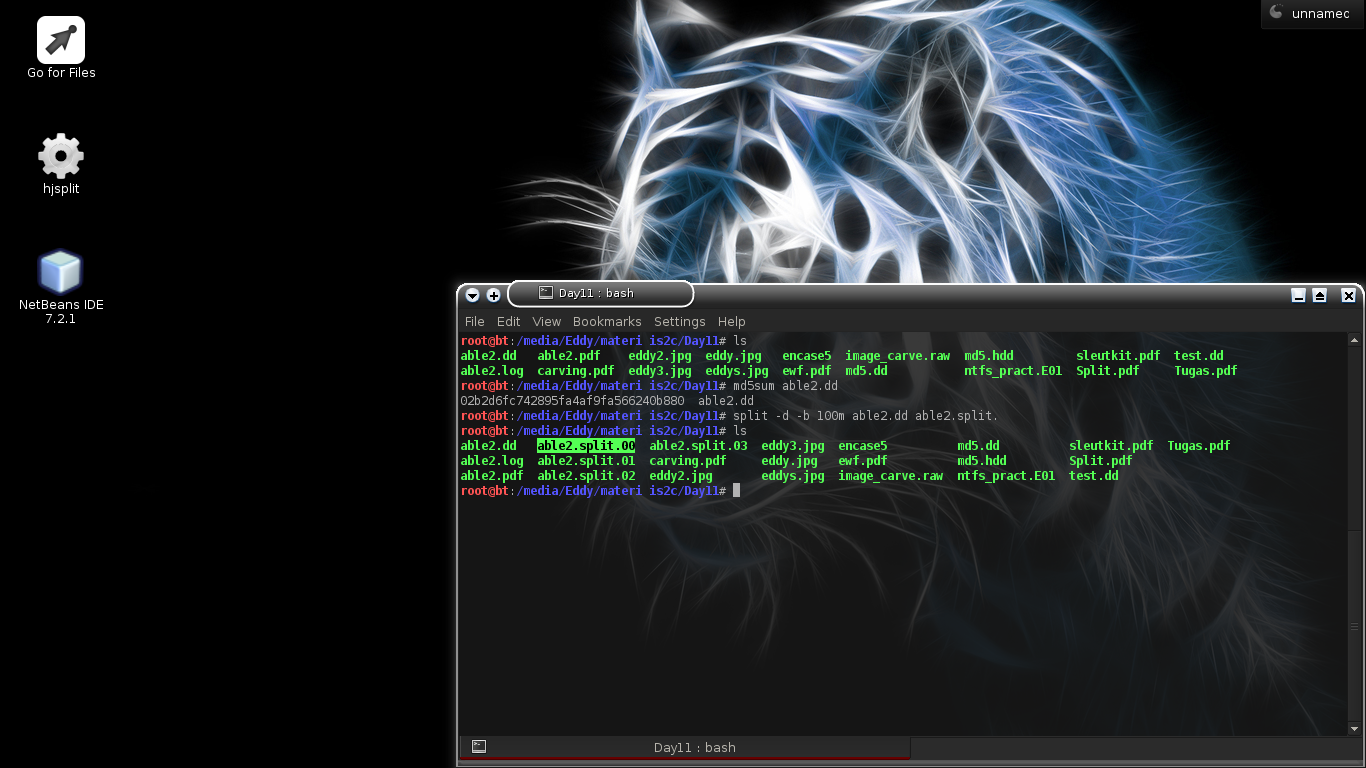Image resolution: width=1366 pixels, height=768 pixels.
Task: Open a new tab with the plus icon
Action: tap(493, 295)
